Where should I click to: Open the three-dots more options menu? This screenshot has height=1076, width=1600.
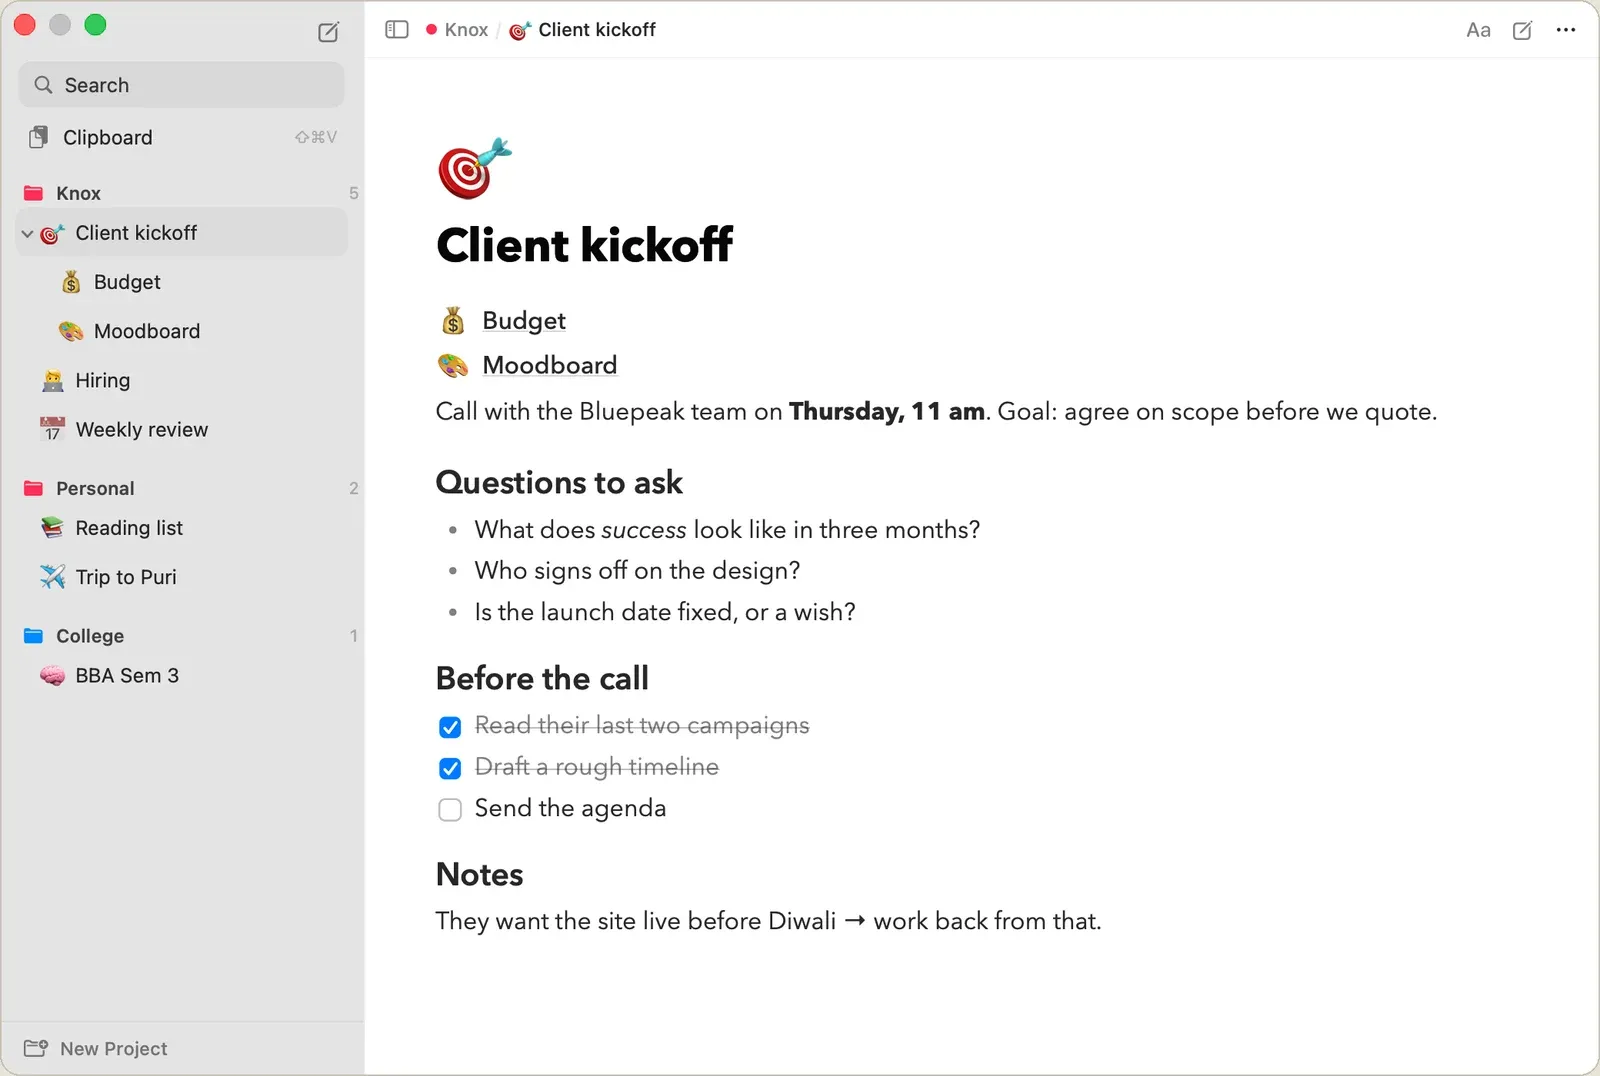(x=1566, y=30)
